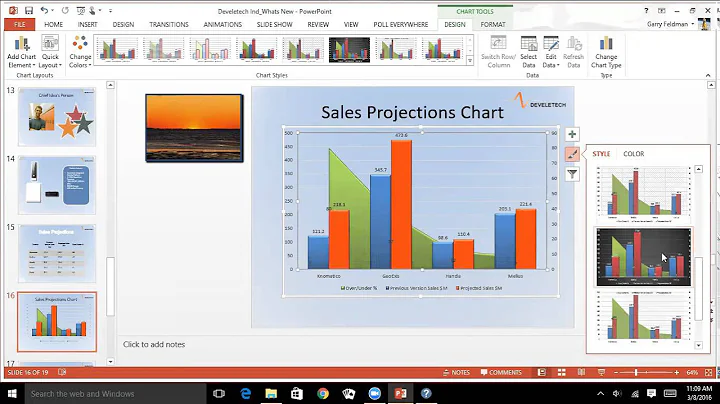Click Select Data icon
720x404 pixels.
coord(529,52)
